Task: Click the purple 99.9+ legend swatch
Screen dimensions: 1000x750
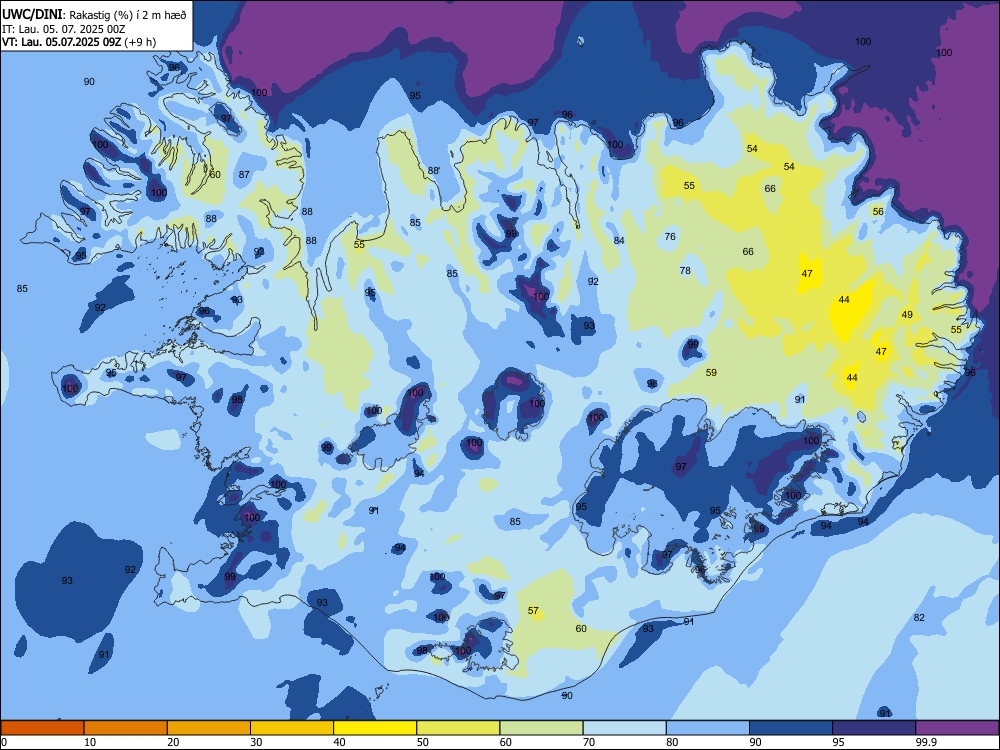Action: pyautogui.click(x=957, y=728)
